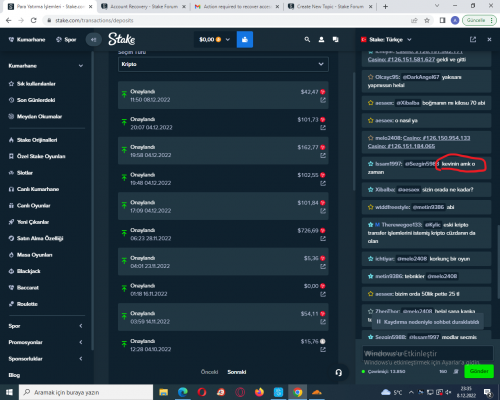Open Masa Oyunları in sidebar
This screenshot has width=500, height=400.
30,255
